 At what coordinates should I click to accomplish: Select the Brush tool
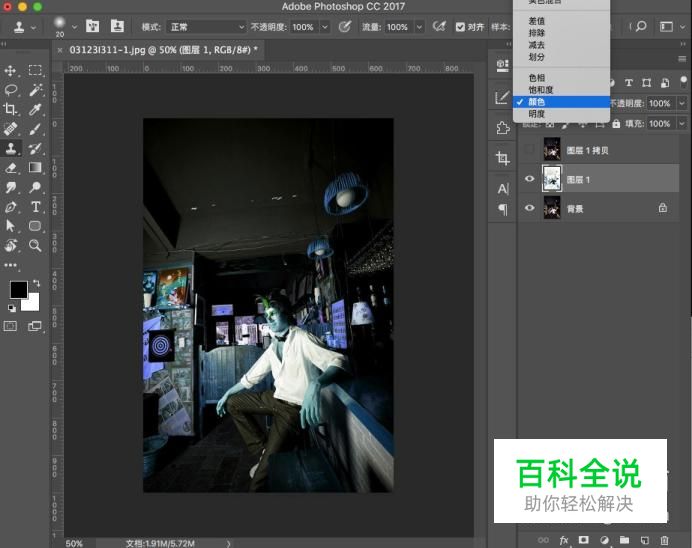pos(35,129)
